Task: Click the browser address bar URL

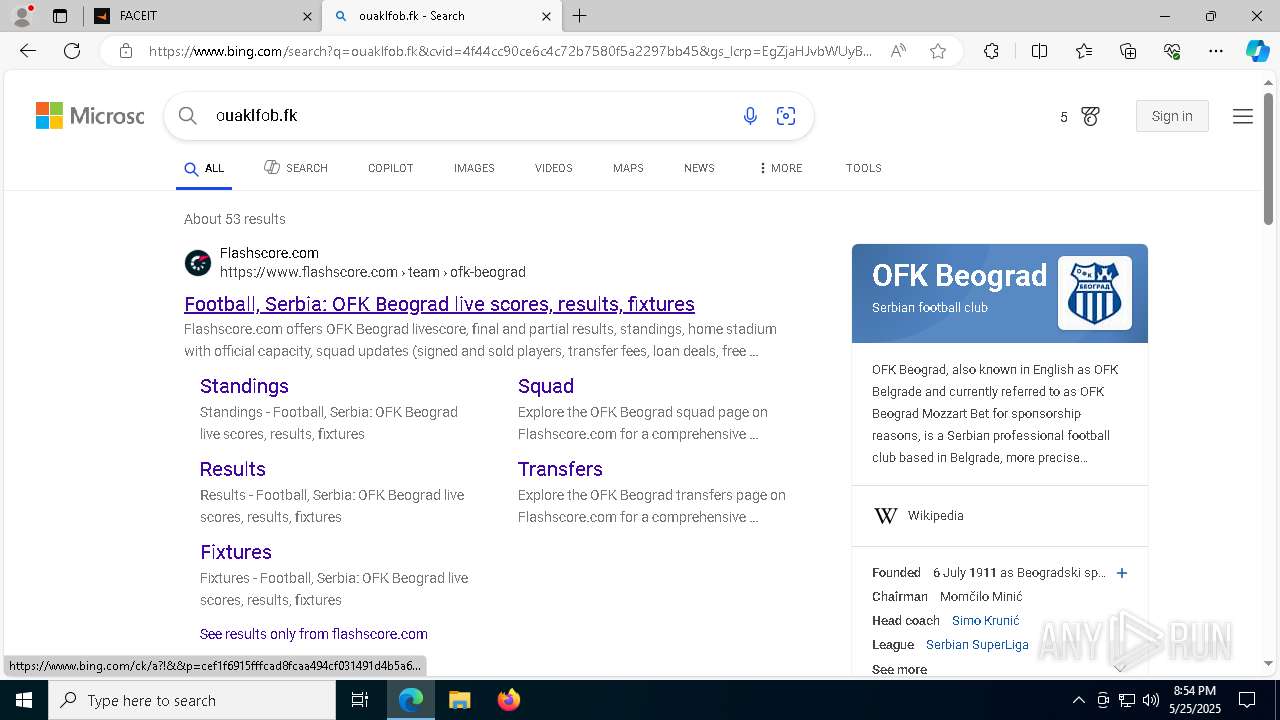Action: [510, 51]
